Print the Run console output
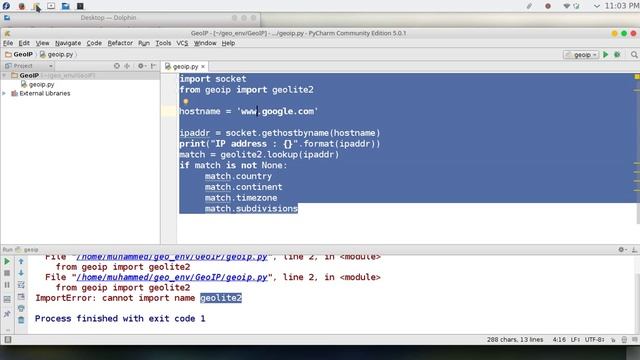Viewport: 640px width, 360px height. click(x=21, y=308)
